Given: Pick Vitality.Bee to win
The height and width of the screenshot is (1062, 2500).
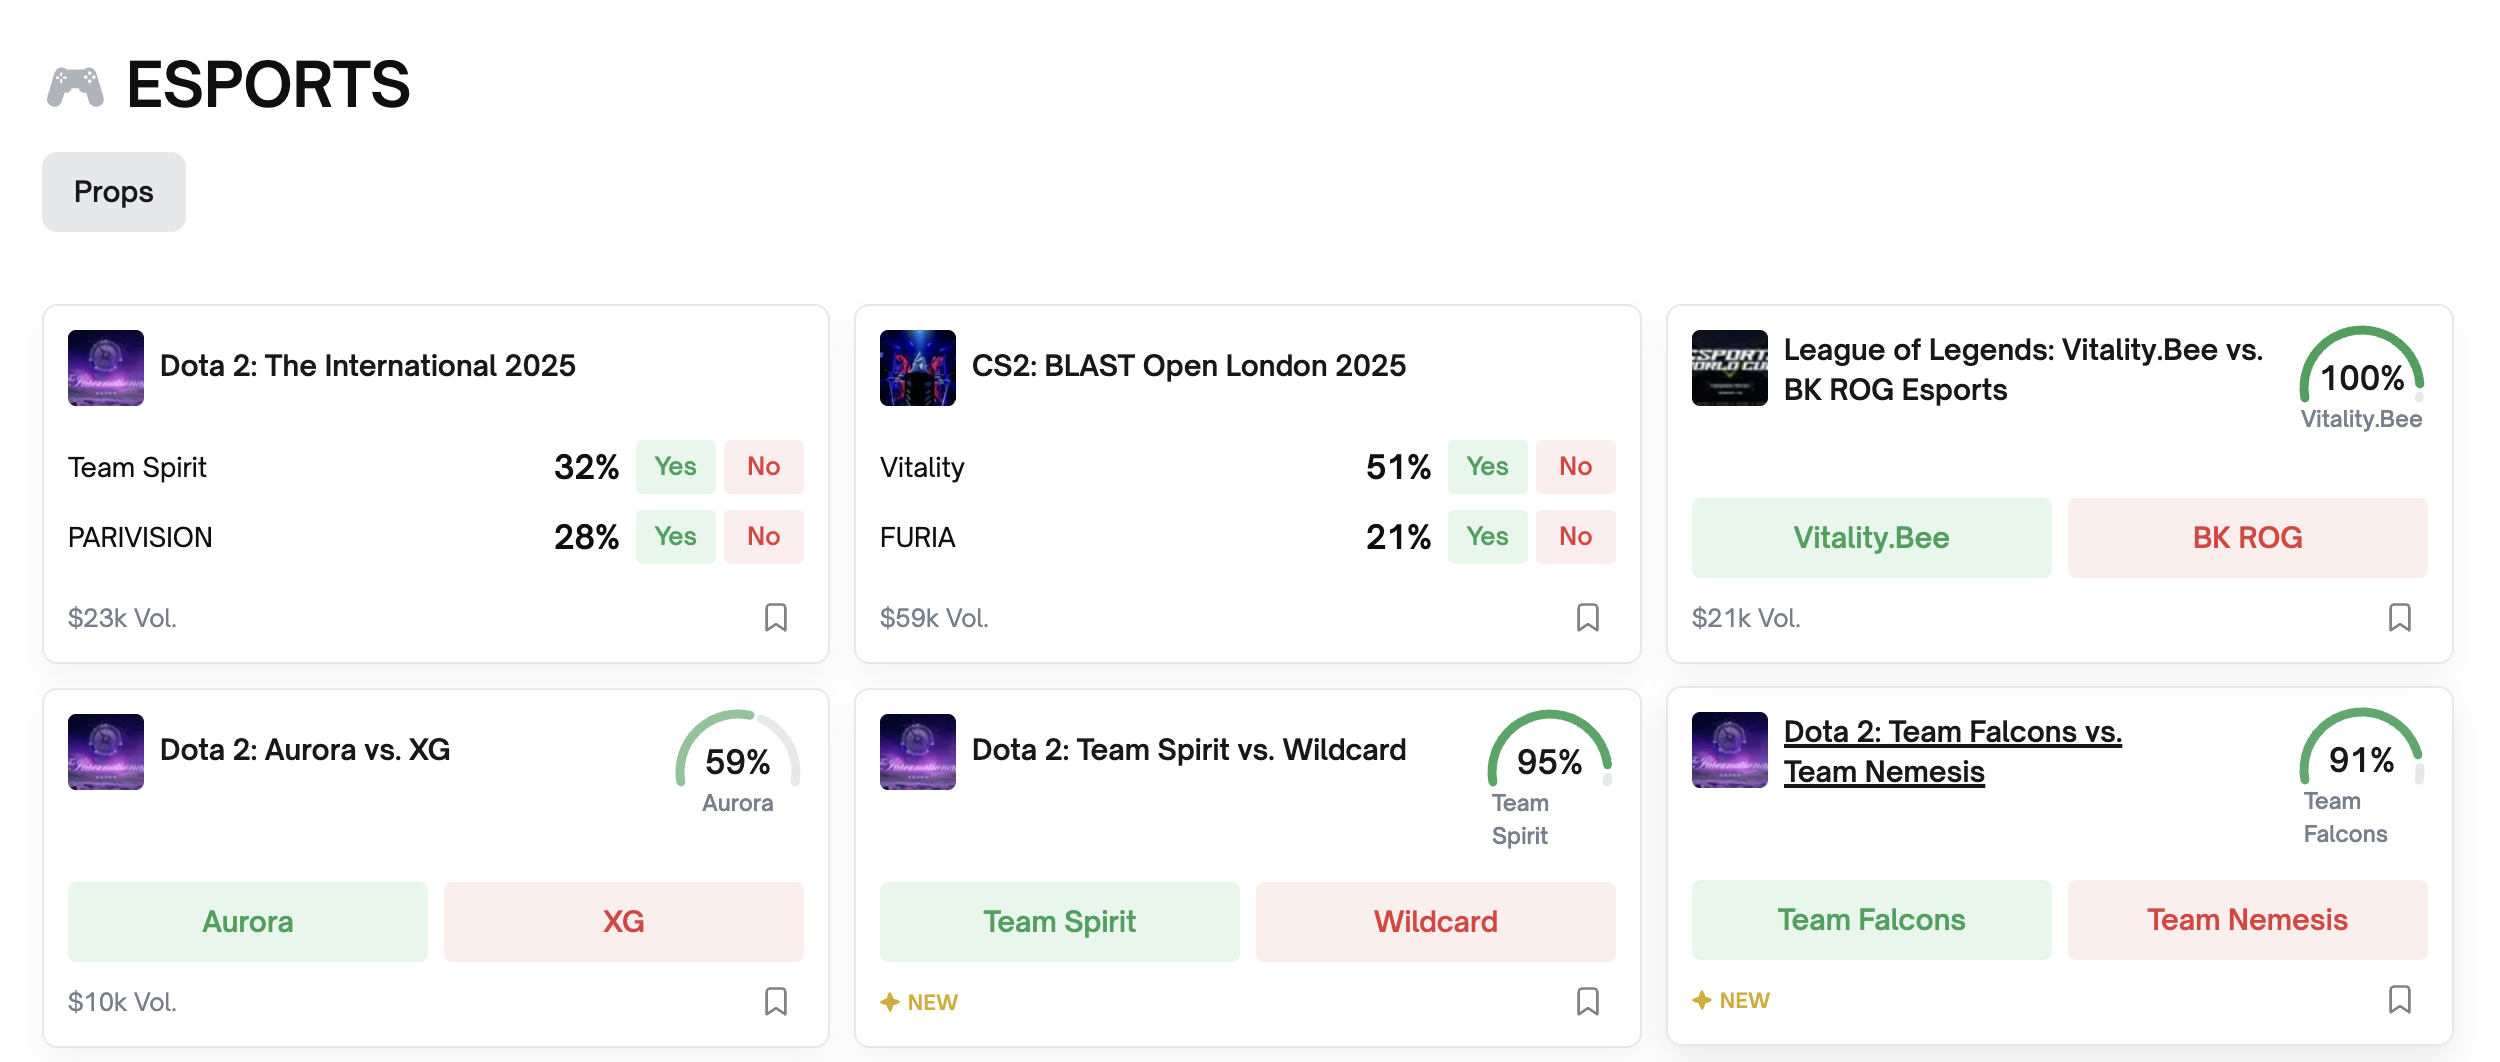Looking at the screenshot, I should click(x=1871, y=538).
